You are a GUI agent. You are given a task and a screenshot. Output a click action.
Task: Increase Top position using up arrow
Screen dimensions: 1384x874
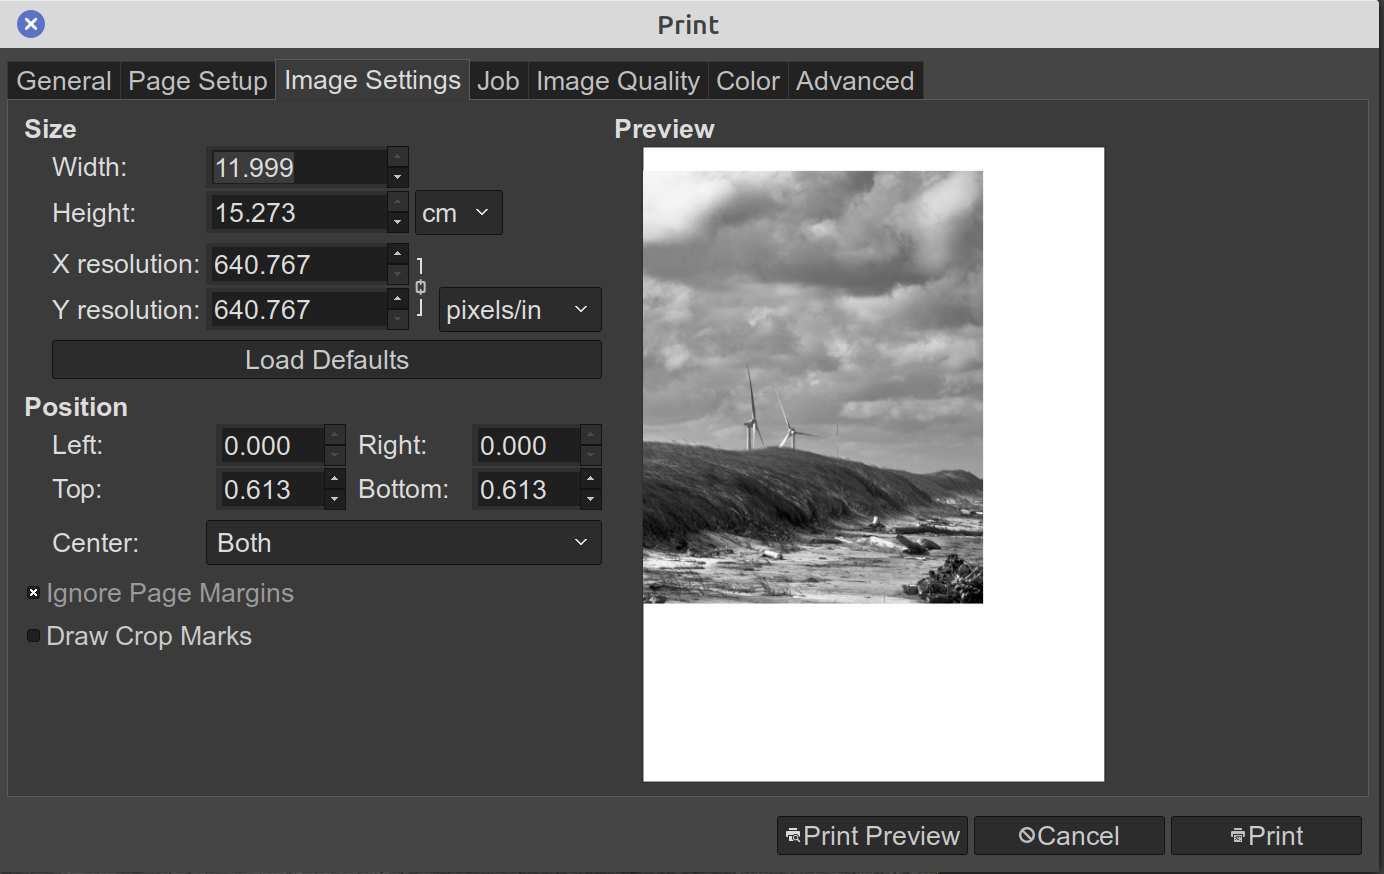click(x=335, y=479)
